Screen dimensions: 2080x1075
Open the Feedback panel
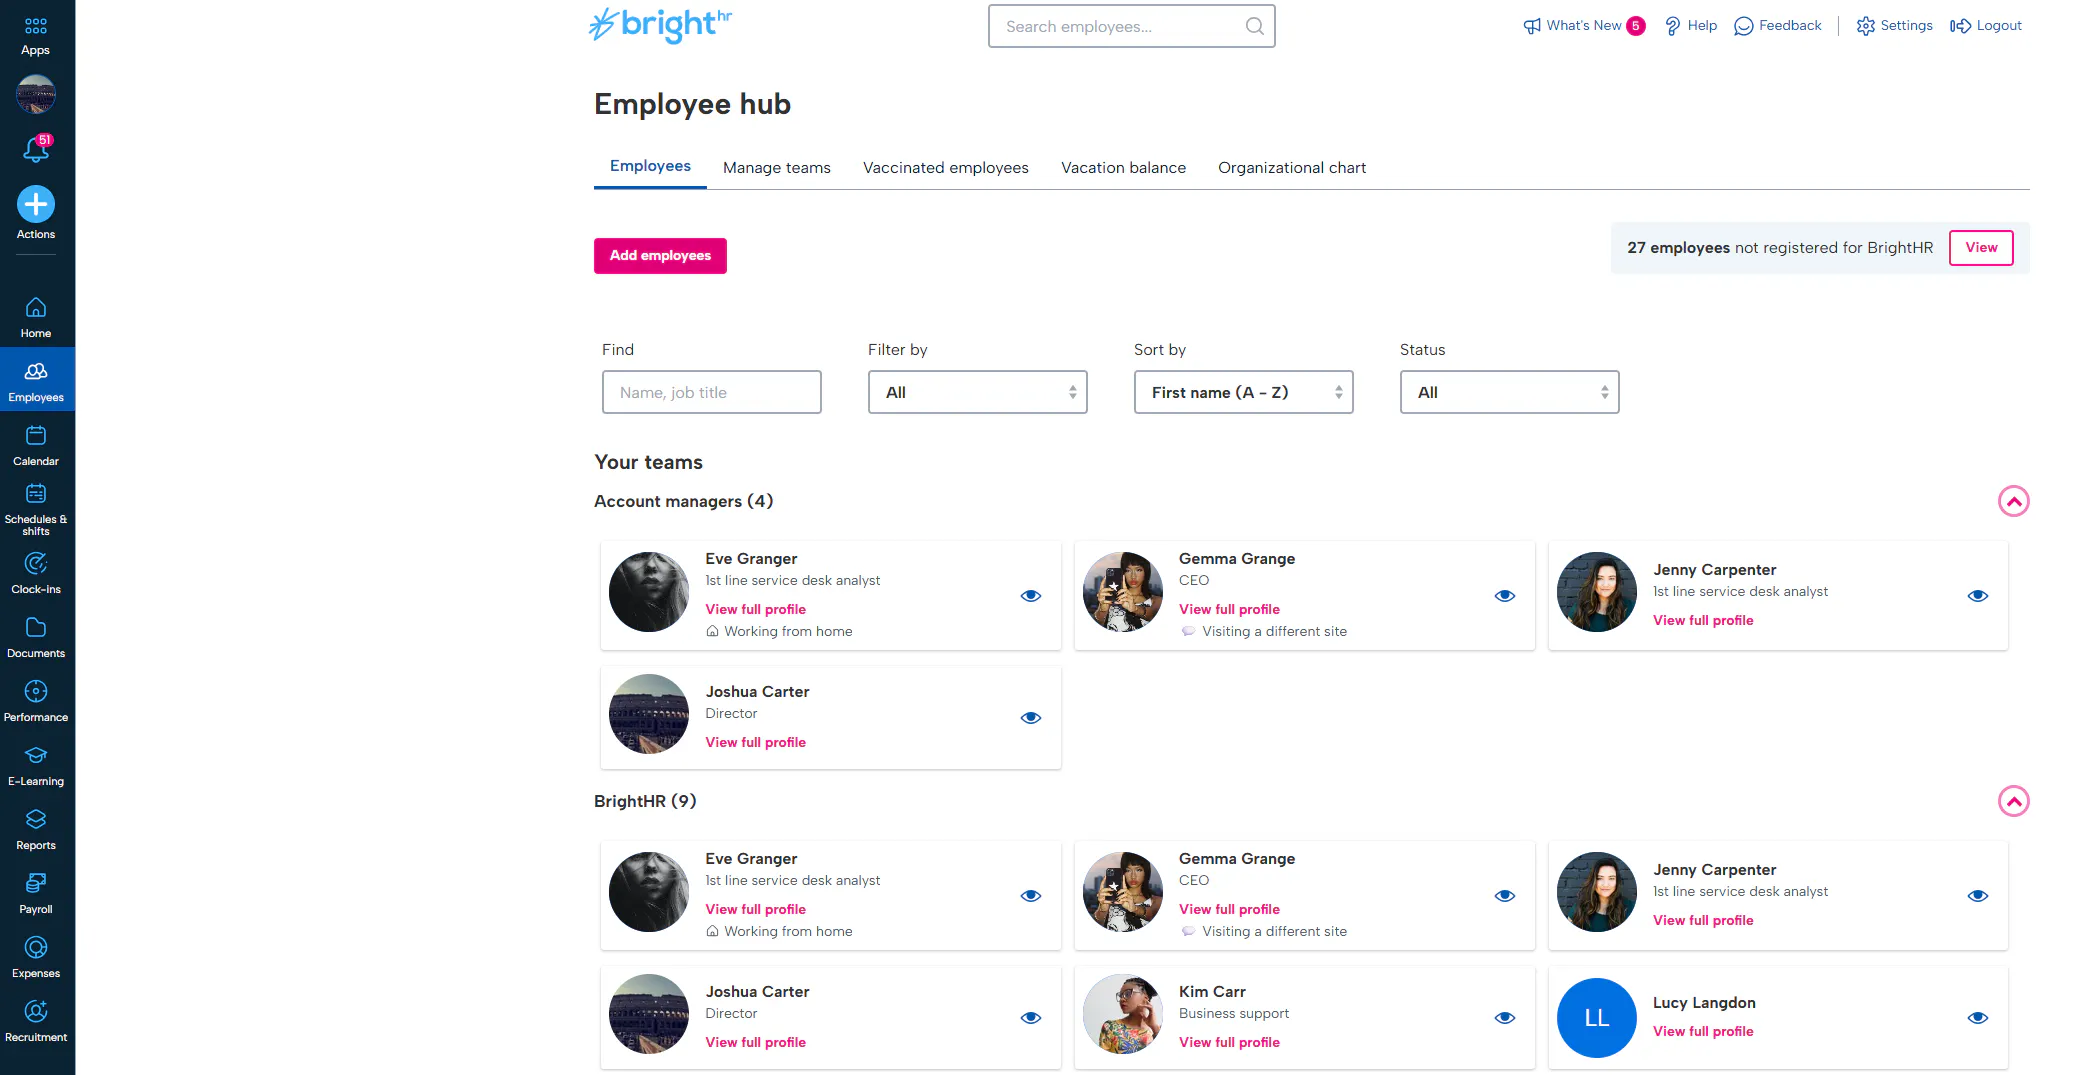pyautogui.click(x=1777, y=25)
